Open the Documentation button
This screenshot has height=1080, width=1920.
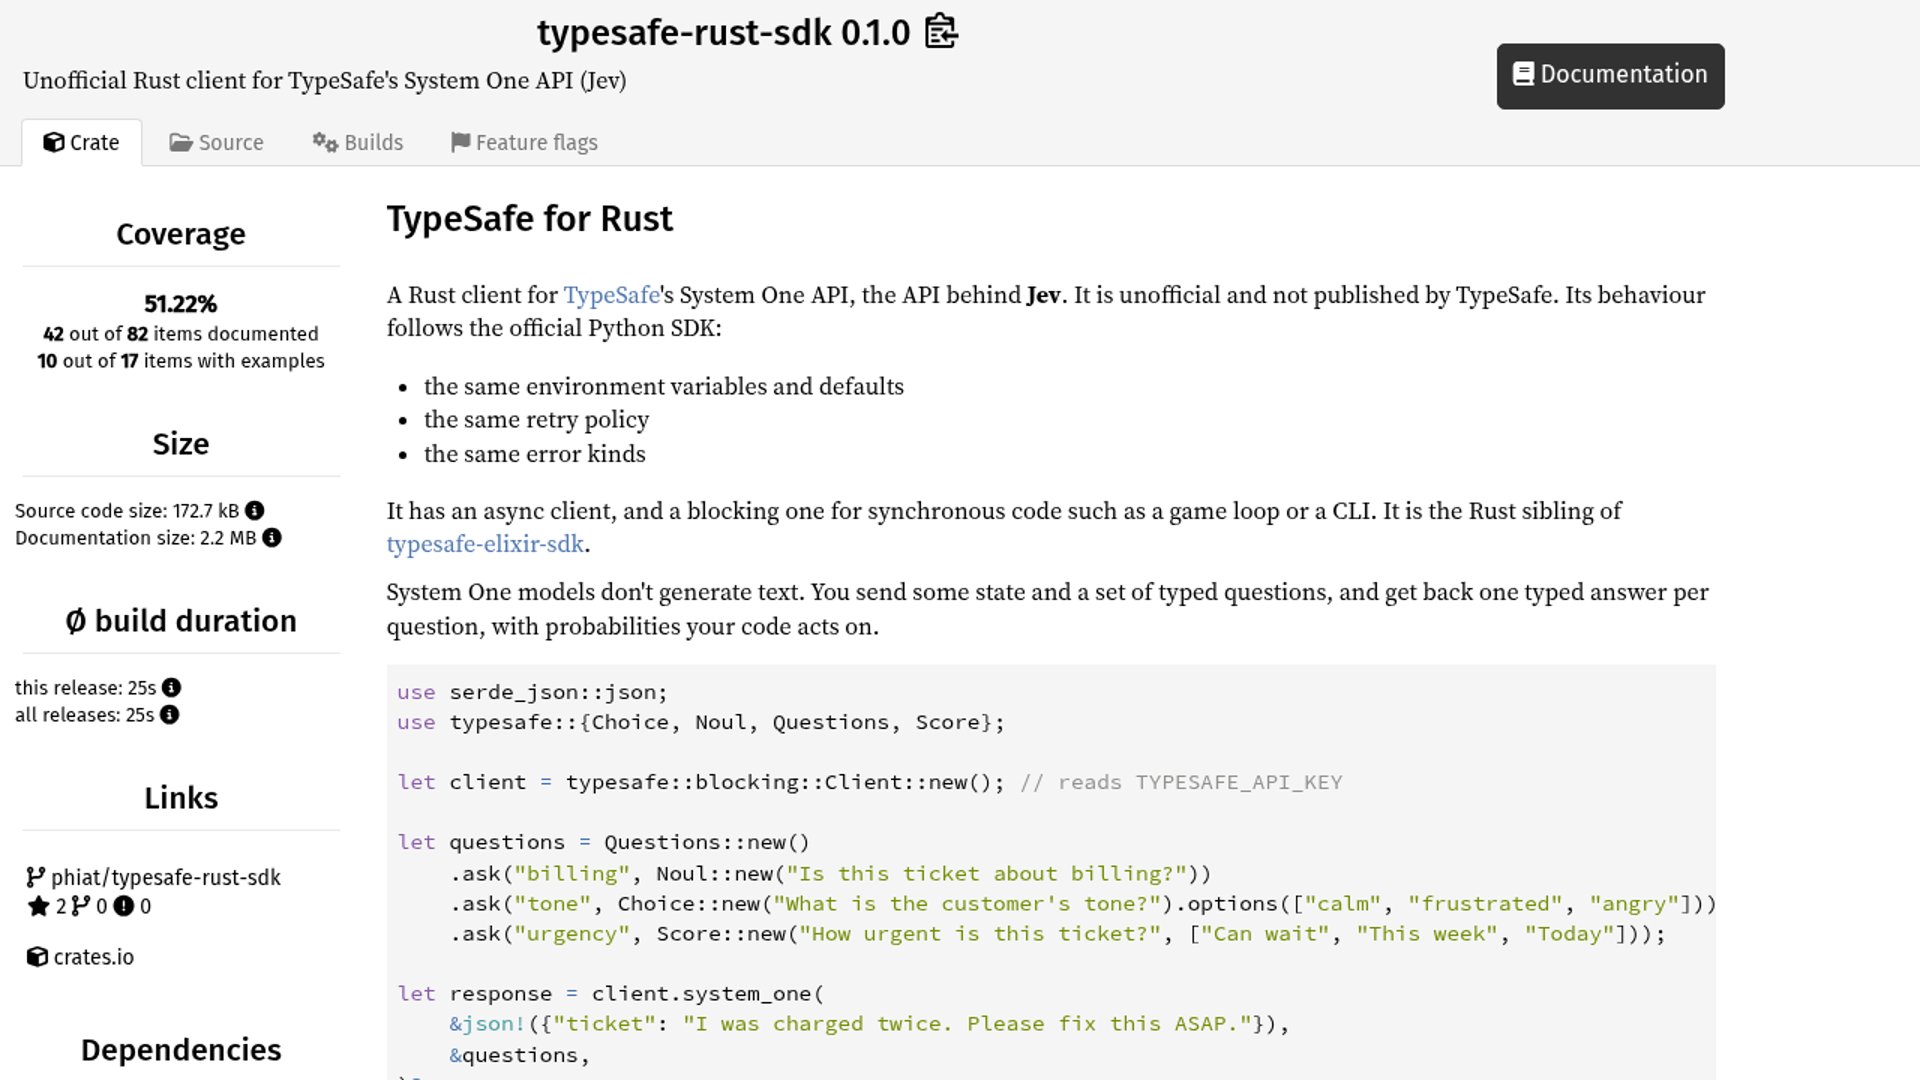[1610, 76]
